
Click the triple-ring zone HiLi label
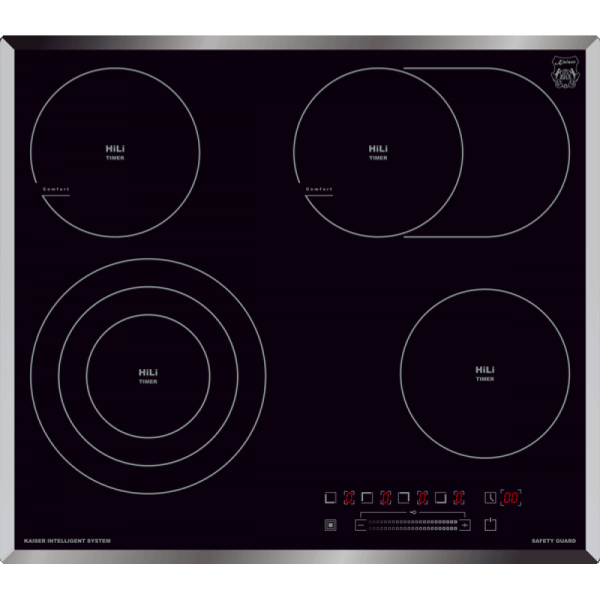click(x=148, y=372)
